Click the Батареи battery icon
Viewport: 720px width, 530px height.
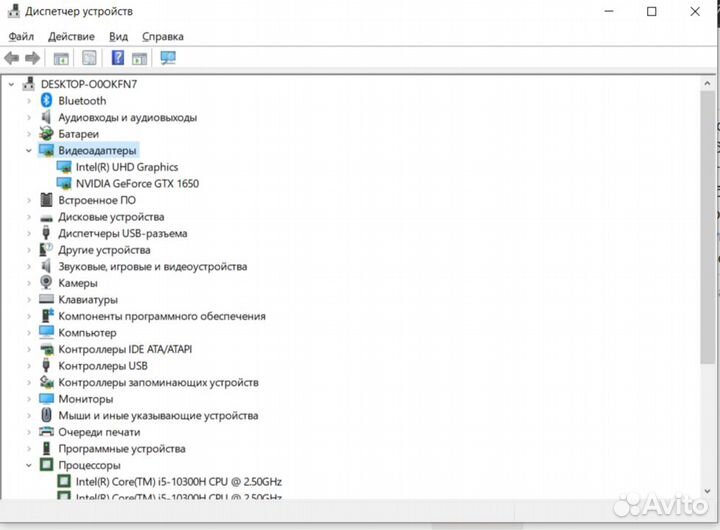click(x=47, y=134)
